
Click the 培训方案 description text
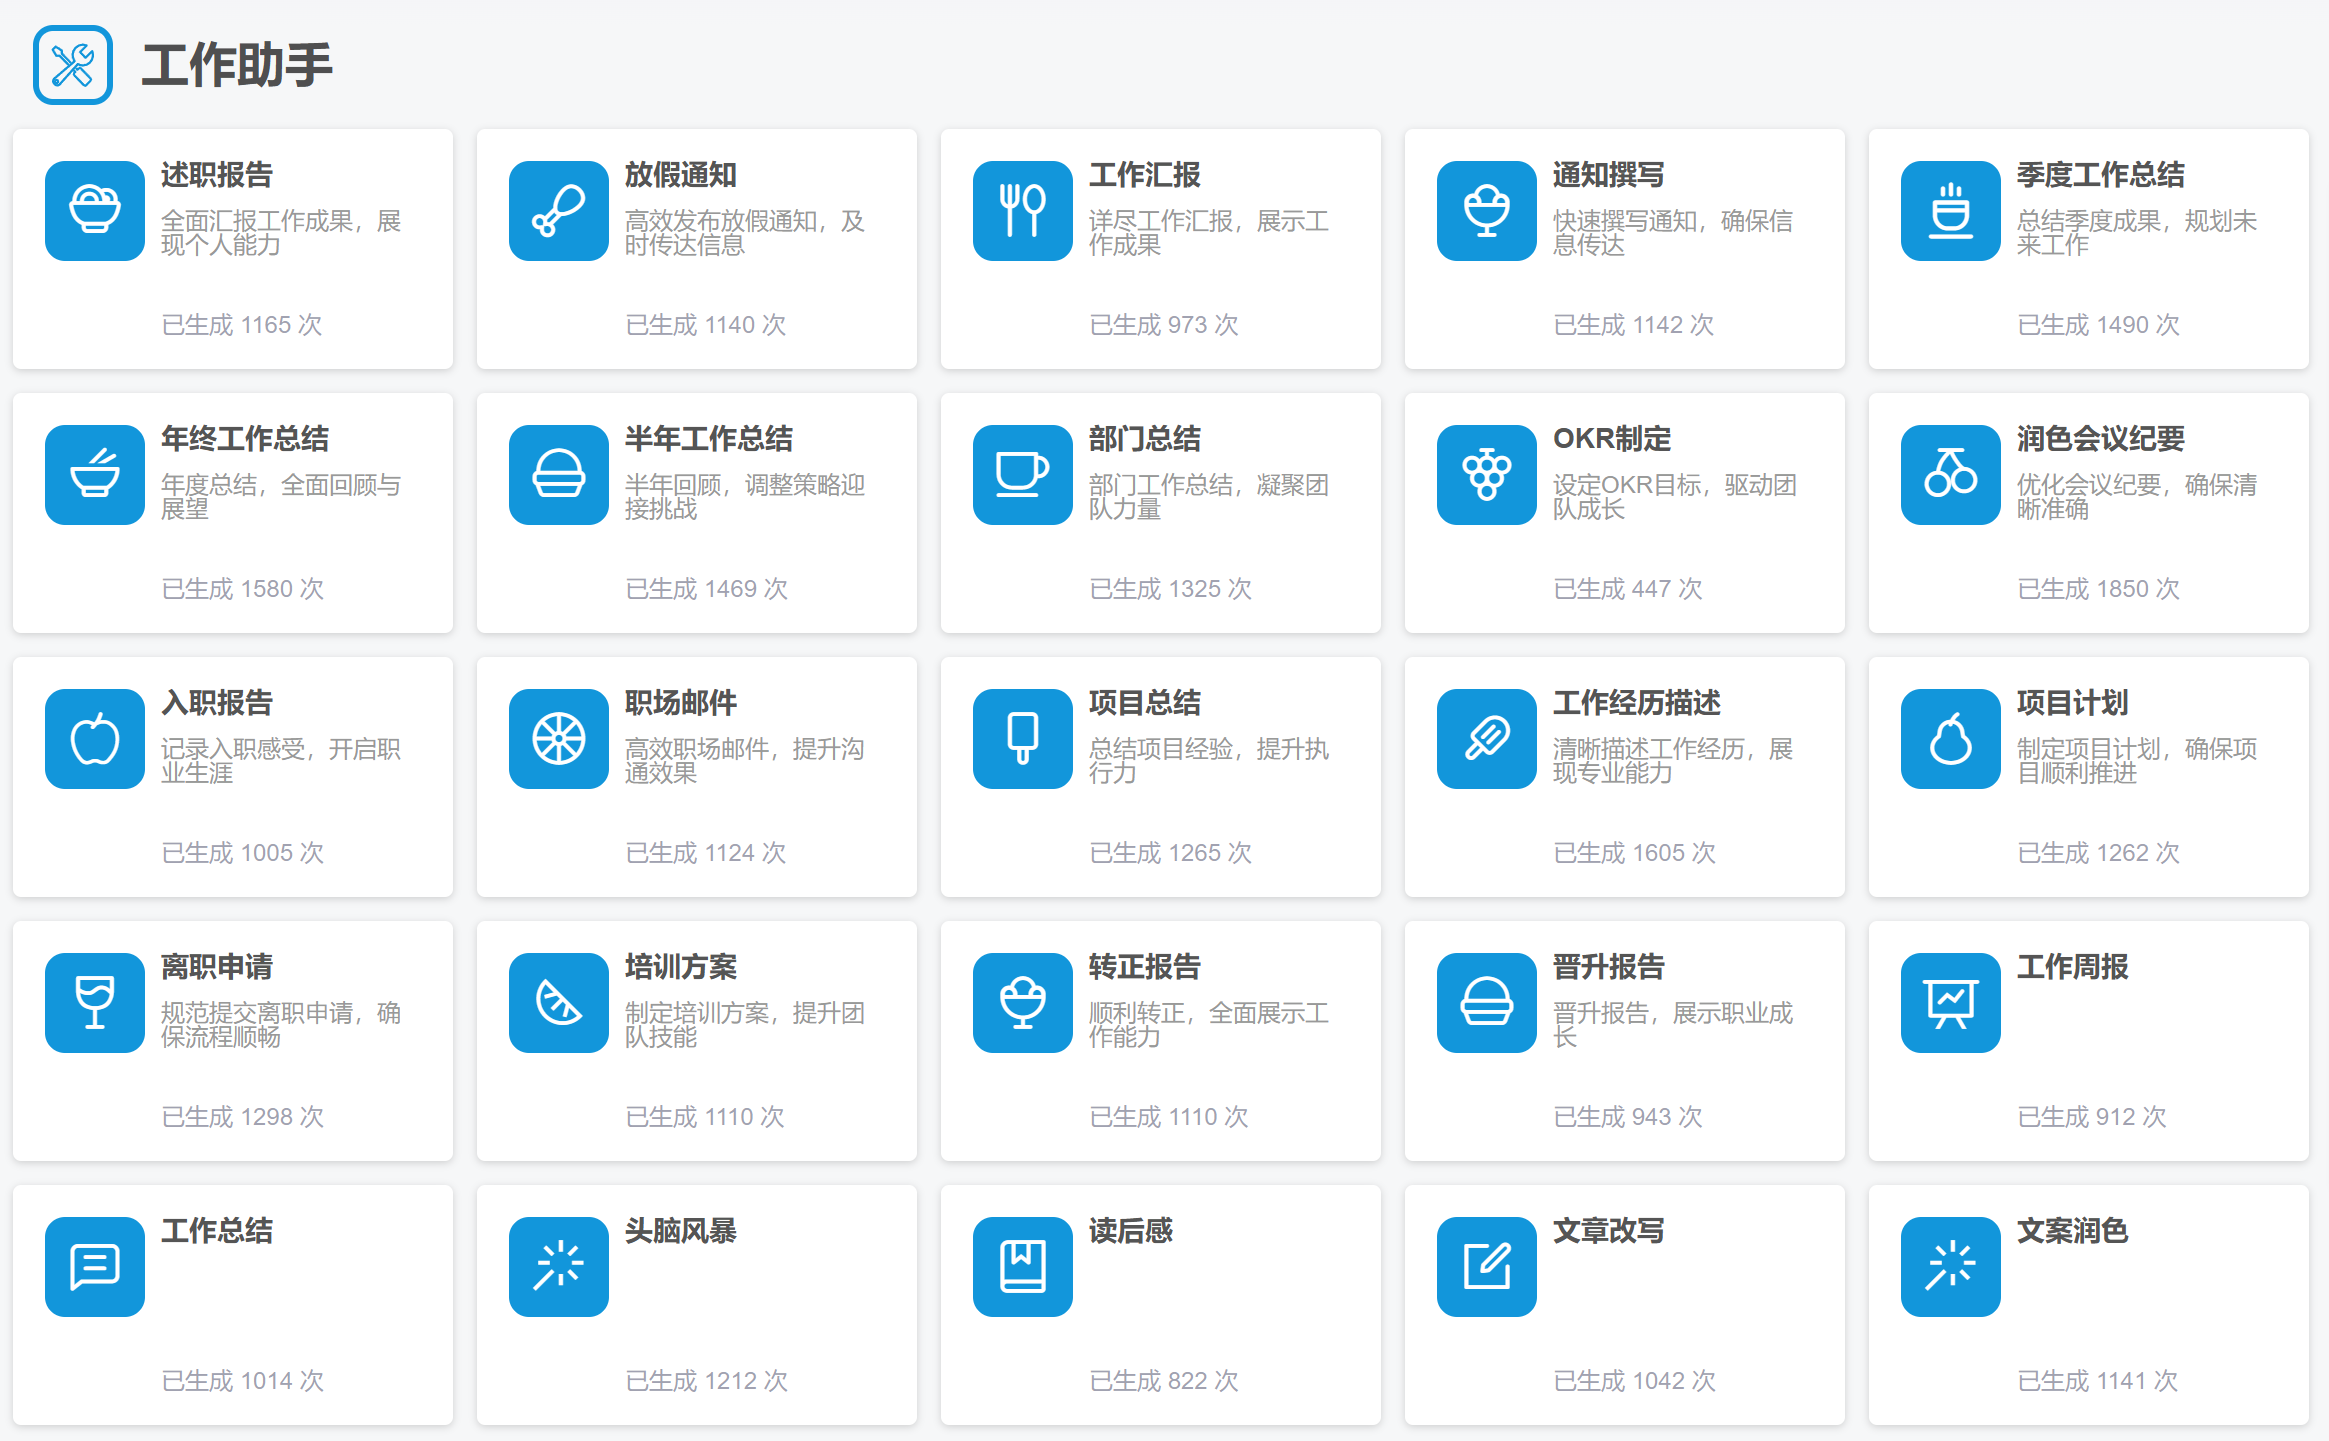click(744, 1024)
